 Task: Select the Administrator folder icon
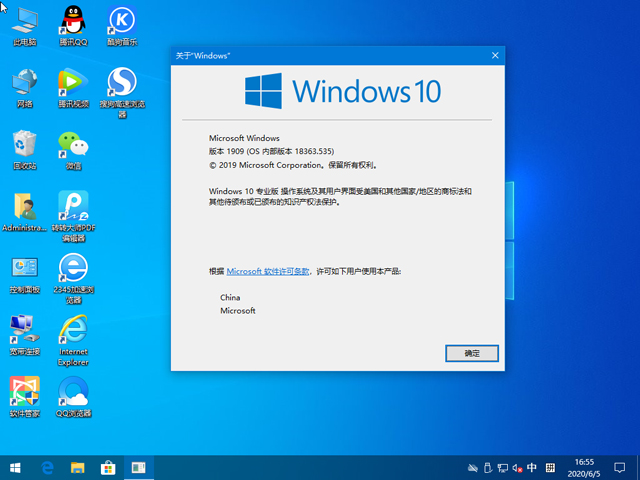24,212
